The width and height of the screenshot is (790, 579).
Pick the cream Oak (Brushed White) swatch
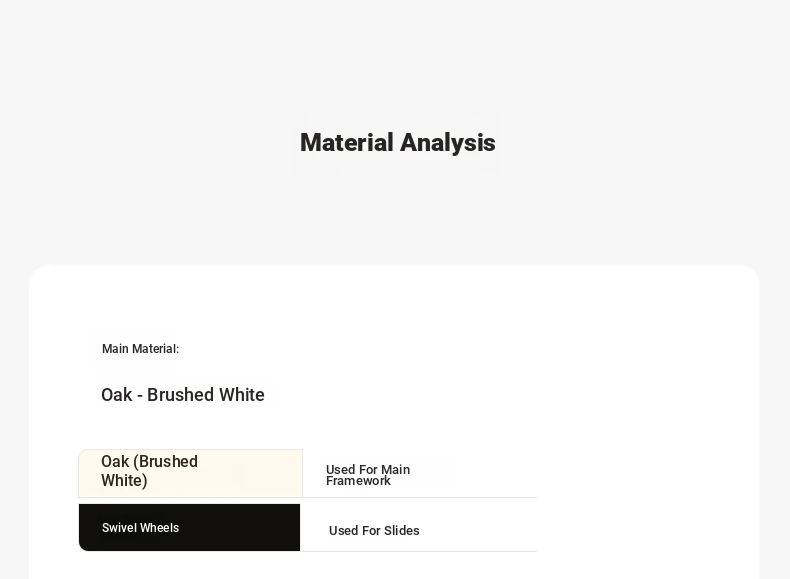pos(190,473)
